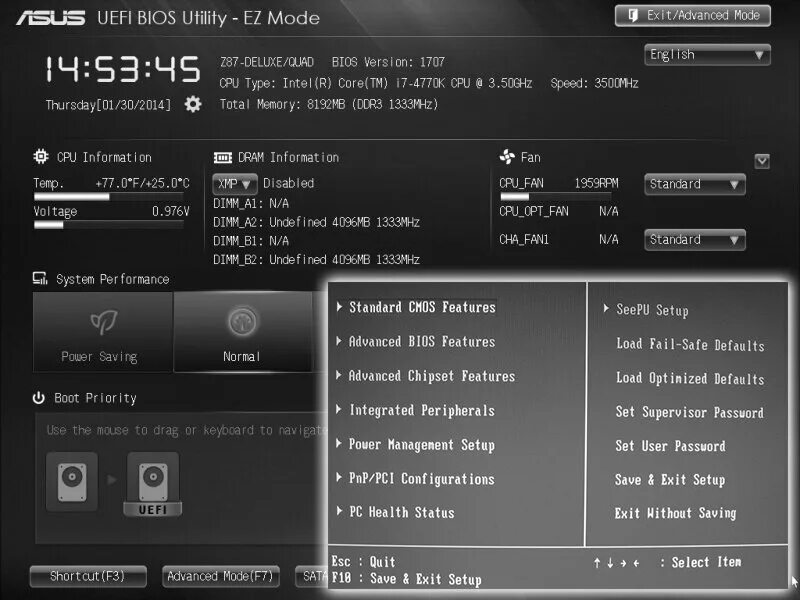Screen dimensions: 800x600
Task: Click the ASUS logo
Action: click(51, 18)
